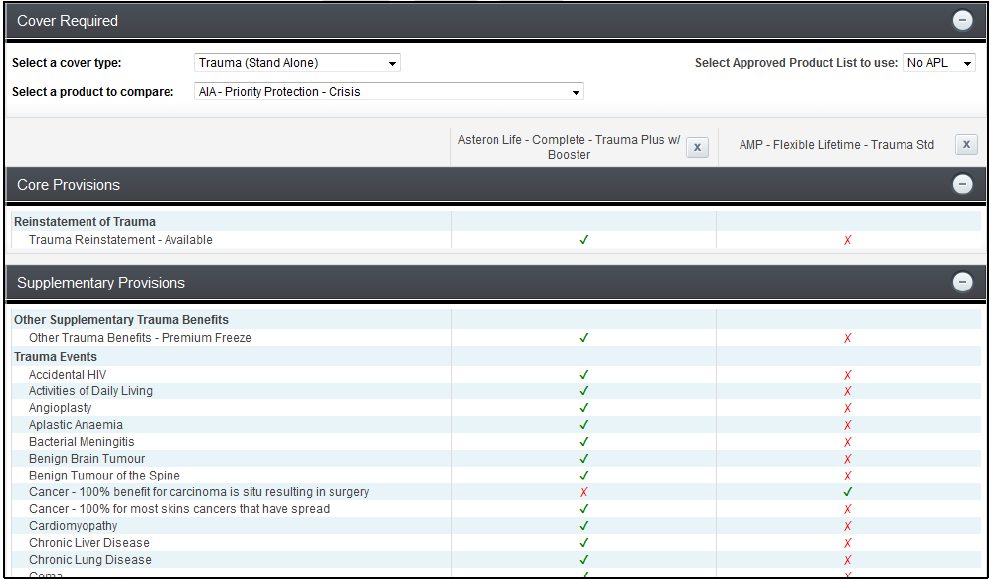This screenshot has height=579, width=991.
Task: Select the Aplastic Anaemia row
Action: (496, 425)
